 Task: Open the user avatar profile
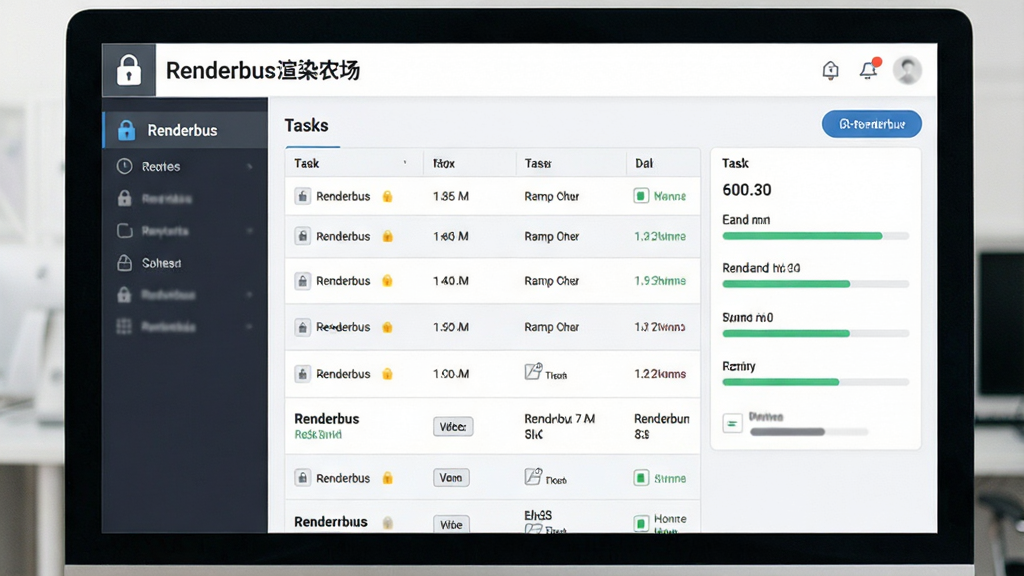(907, 70)
